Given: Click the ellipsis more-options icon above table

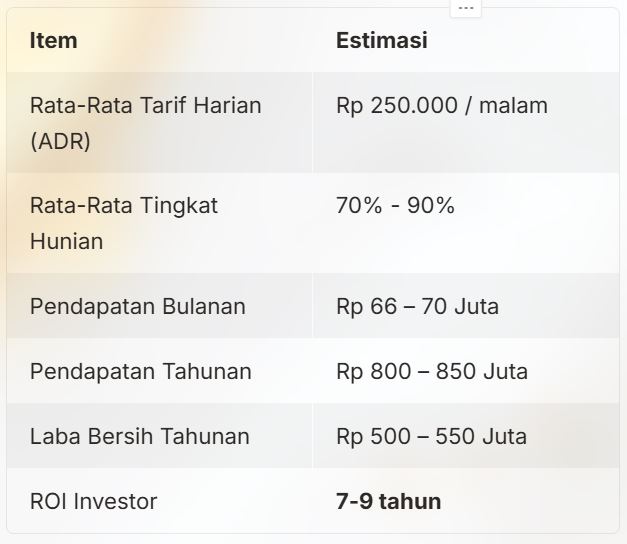Looking at the screenshot, I should [x=465, y=6].
